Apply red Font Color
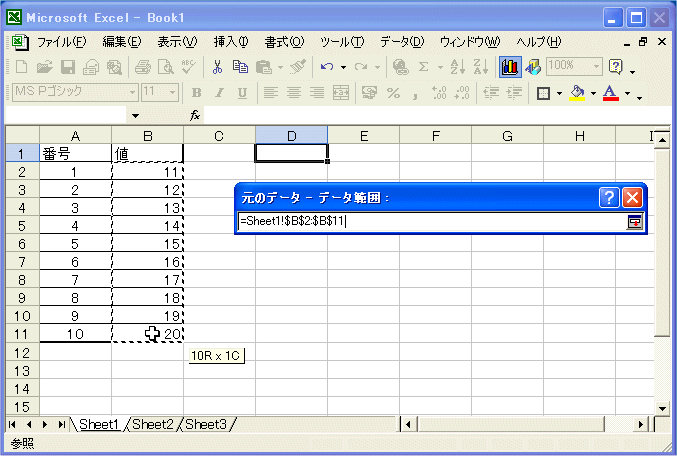This screenshot has width=677, height=456. point(611,93)
